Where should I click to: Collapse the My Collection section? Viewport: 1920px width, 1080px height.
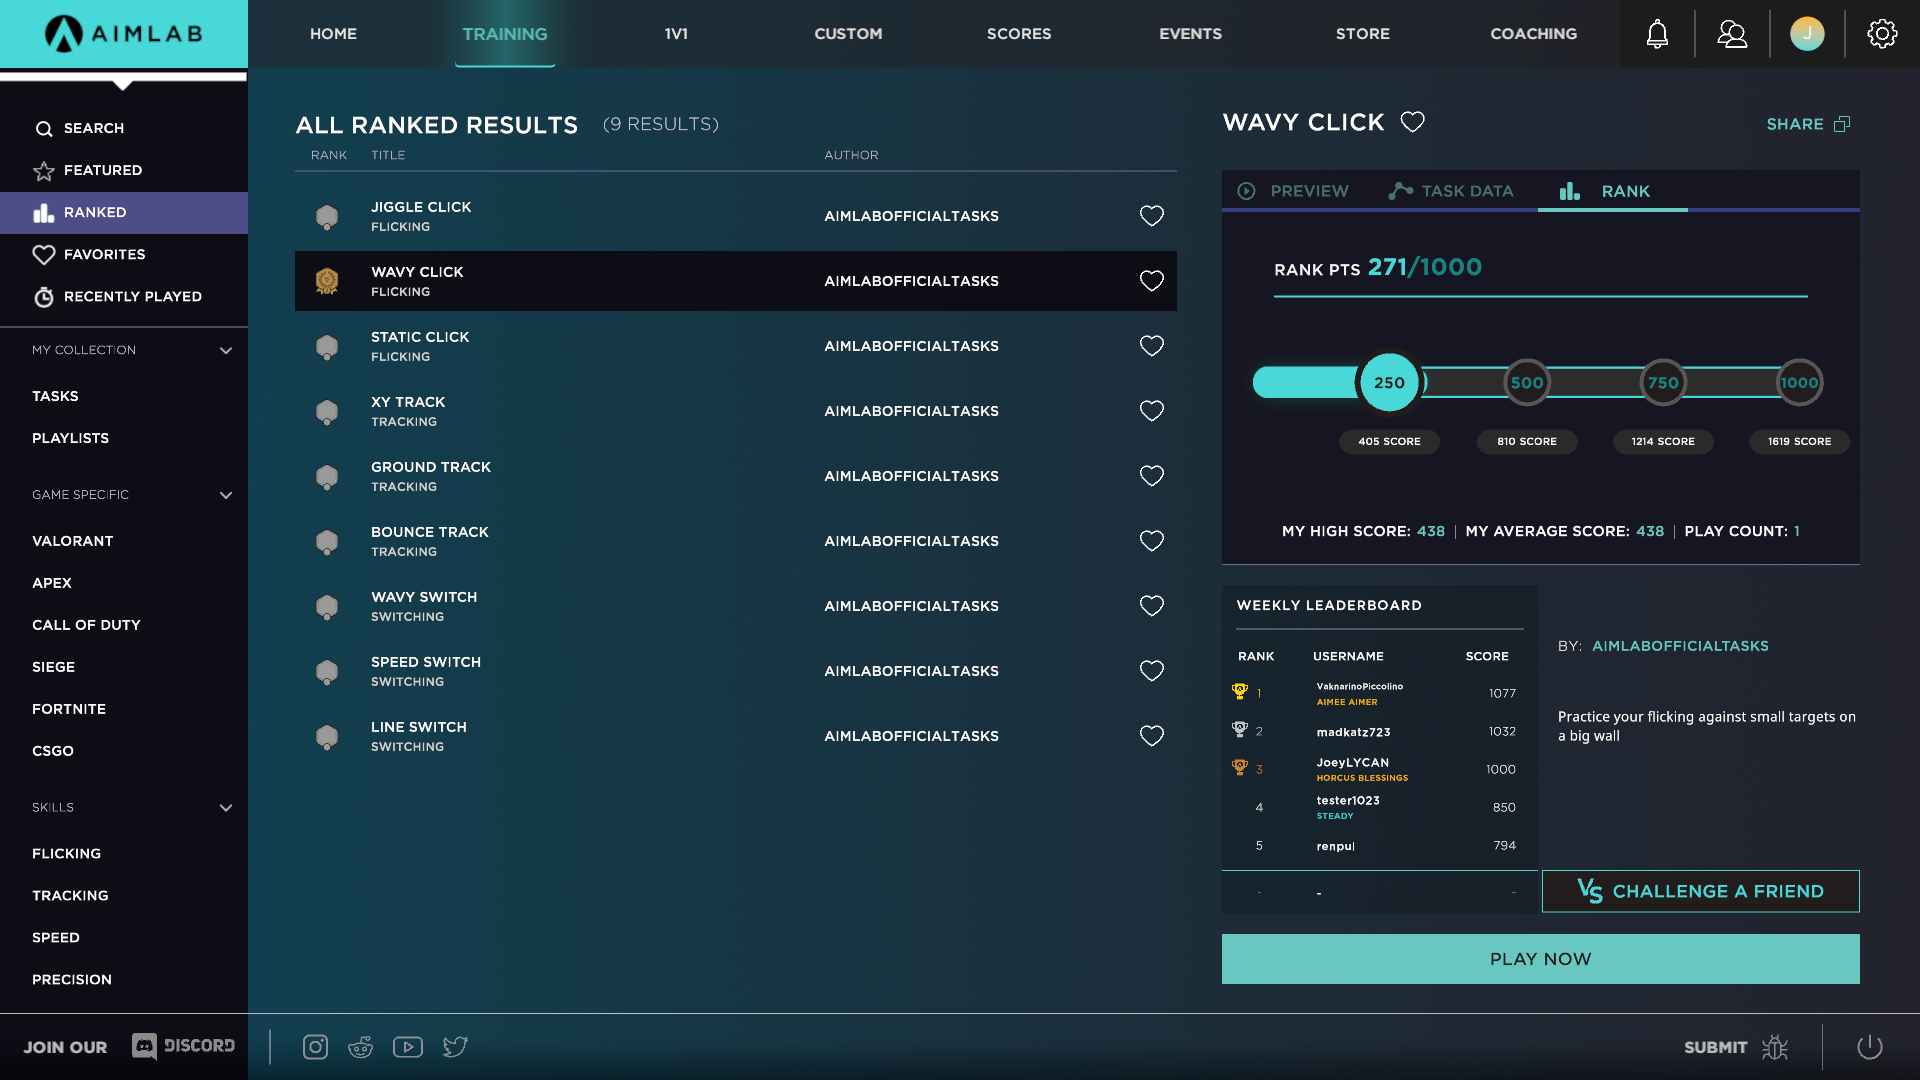226,350
